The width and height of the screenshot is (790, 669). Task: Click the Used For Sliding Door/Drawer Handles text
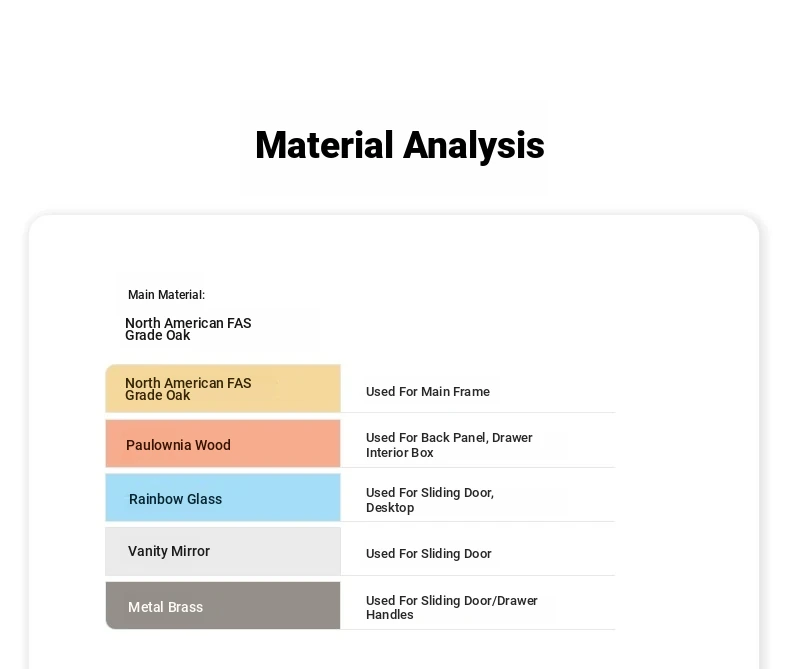pos(451,608)
